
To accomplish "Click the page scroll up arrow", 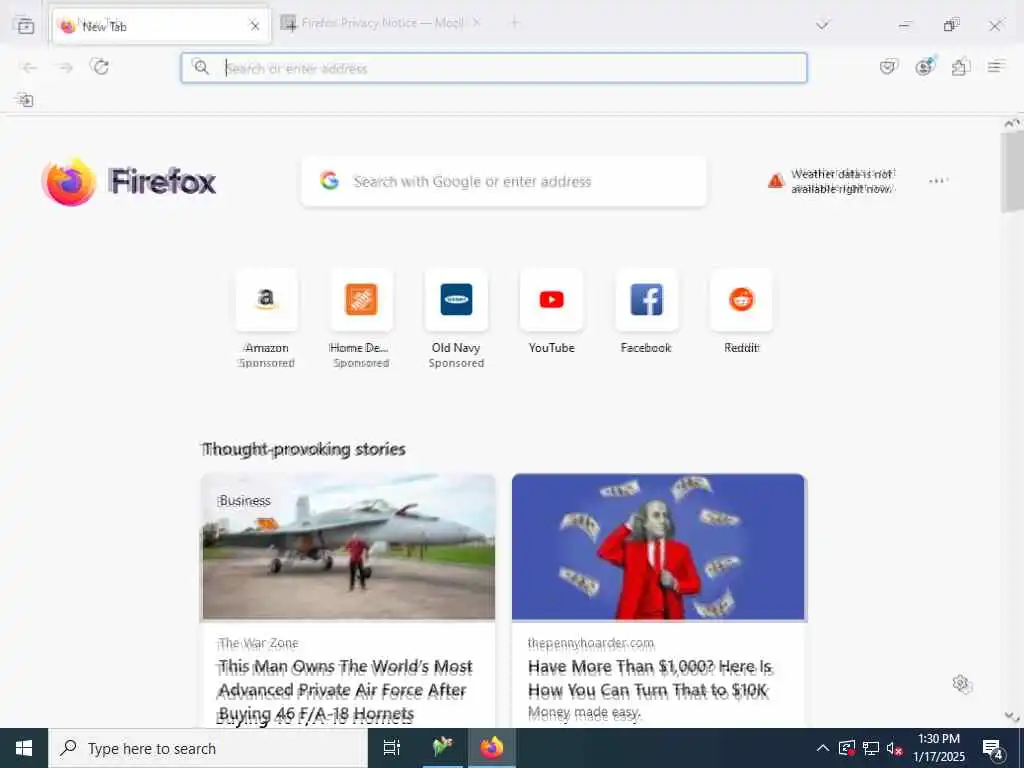I will coord(1012,123).
